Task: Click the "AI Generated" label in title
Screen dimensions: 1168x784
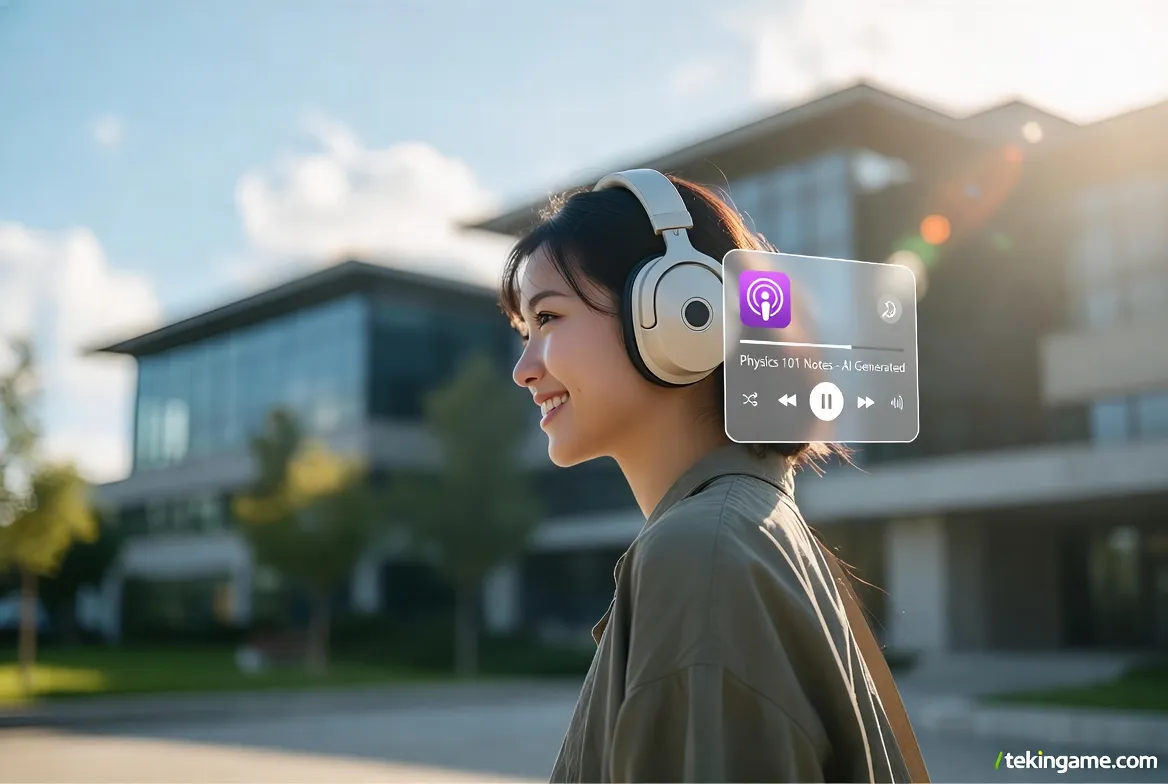Action: 873,367
